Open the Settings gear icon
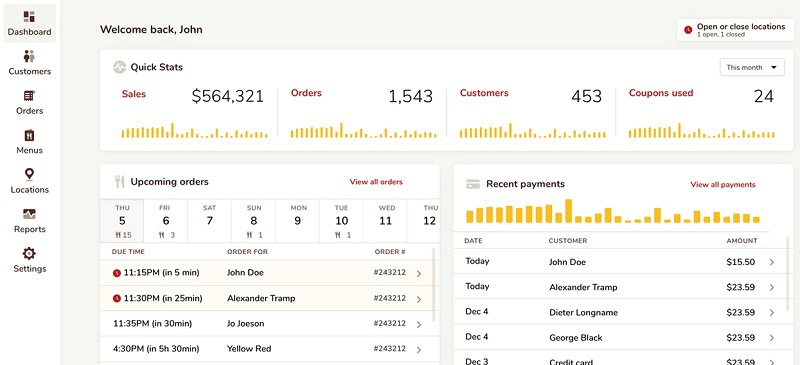This screenshot has height=365, width=800. [x=29, y=254]
